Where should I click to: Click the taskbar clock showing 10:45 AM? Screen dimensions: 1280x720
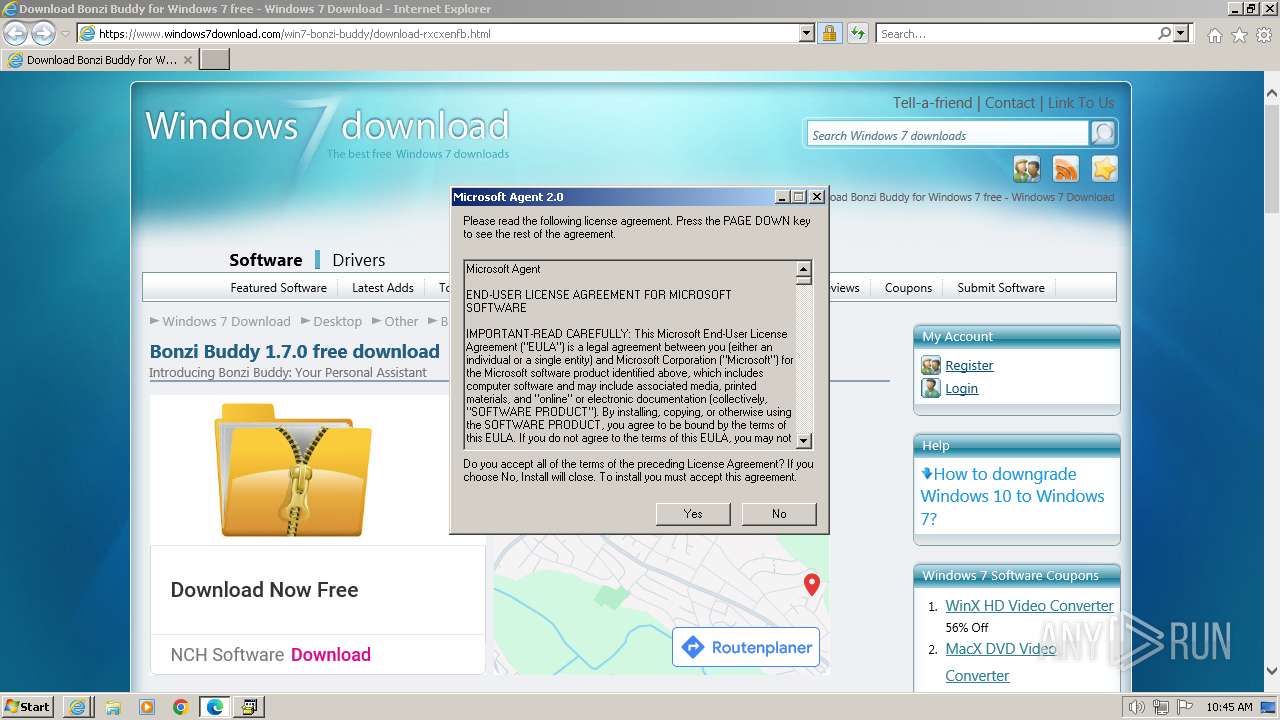click(1229, 707)
